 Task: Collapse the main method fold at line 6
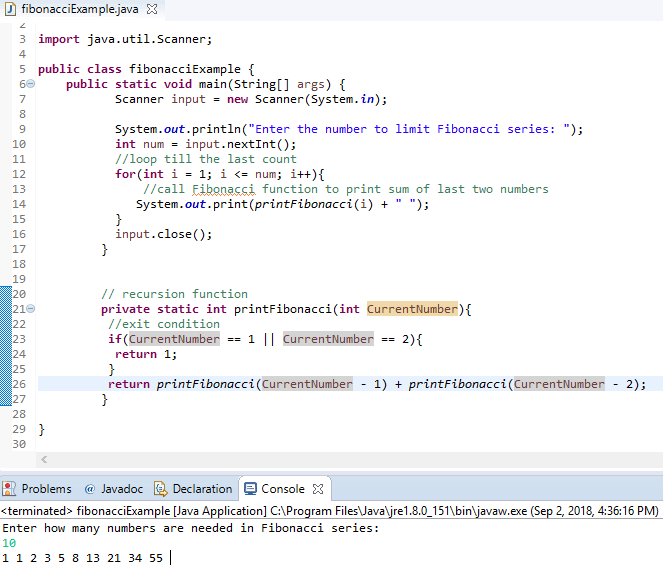coord(31,84)
